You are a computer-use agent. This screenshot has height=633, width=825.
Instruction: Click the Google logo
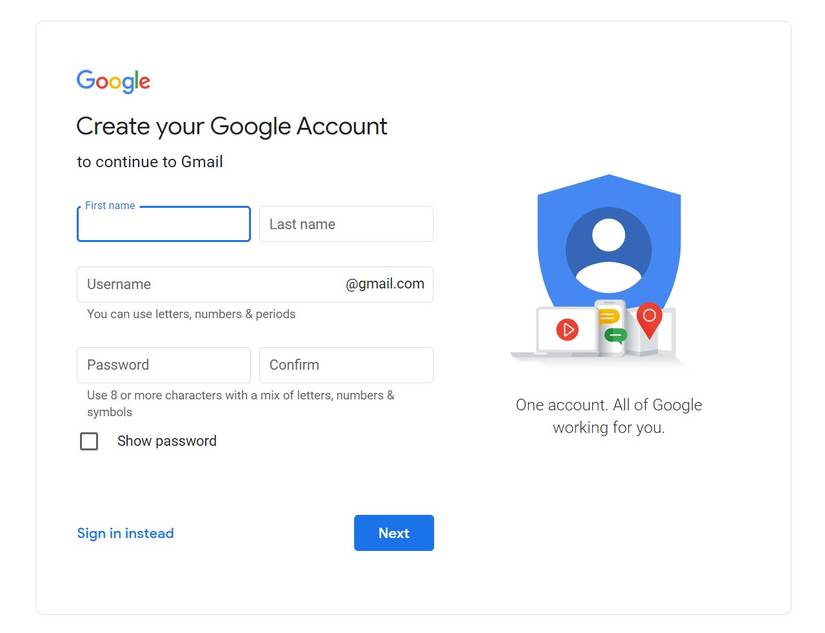tap(113, 82)
